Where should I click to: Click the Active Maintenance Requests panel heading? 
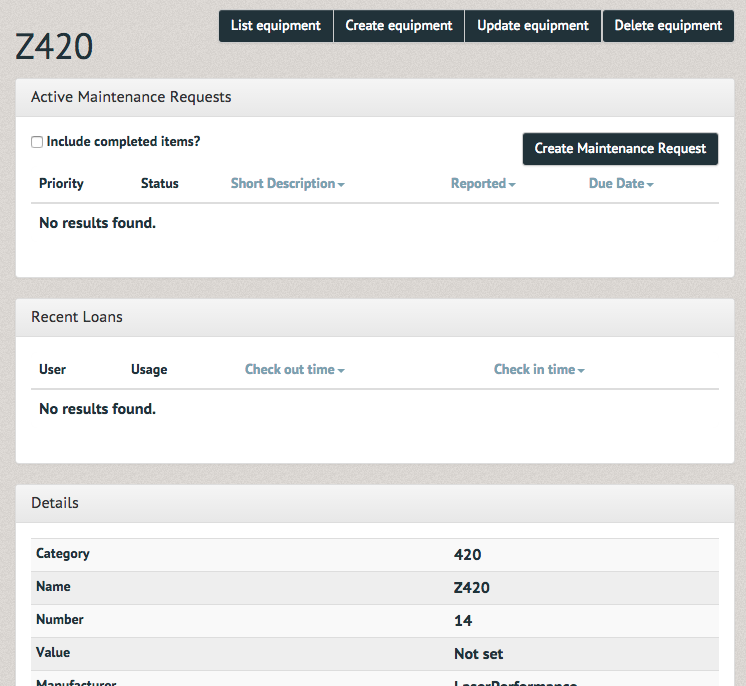point(131,97)
